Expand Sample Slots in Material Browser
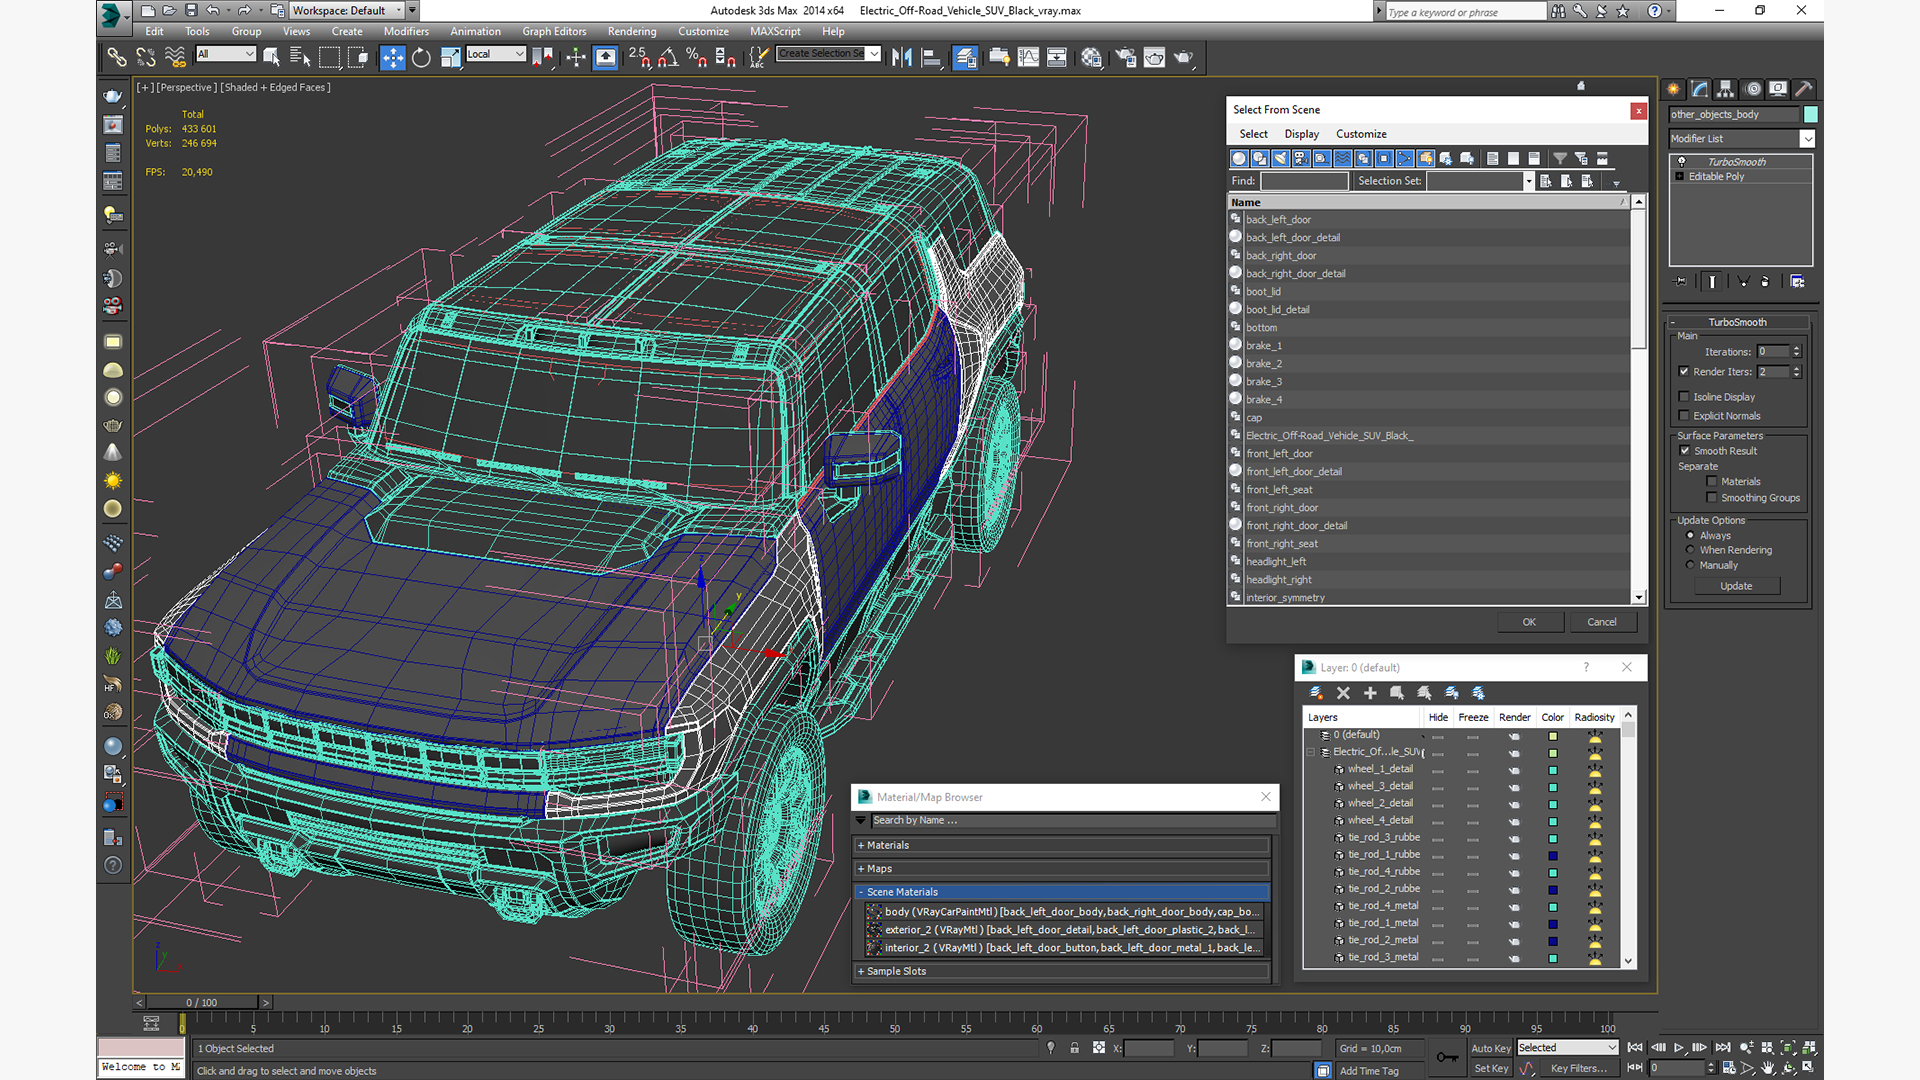 (x=1062, y=972)
